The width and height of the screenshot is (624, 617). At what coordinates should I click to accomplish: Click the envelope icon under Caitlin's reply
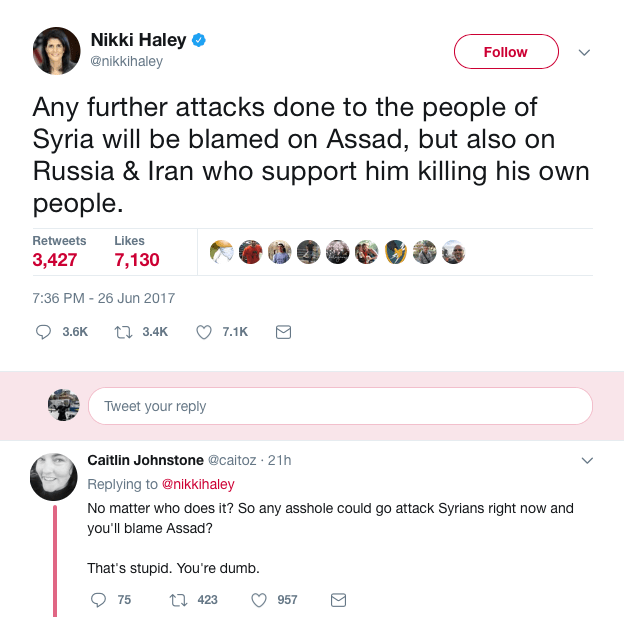tap(338, 600)
